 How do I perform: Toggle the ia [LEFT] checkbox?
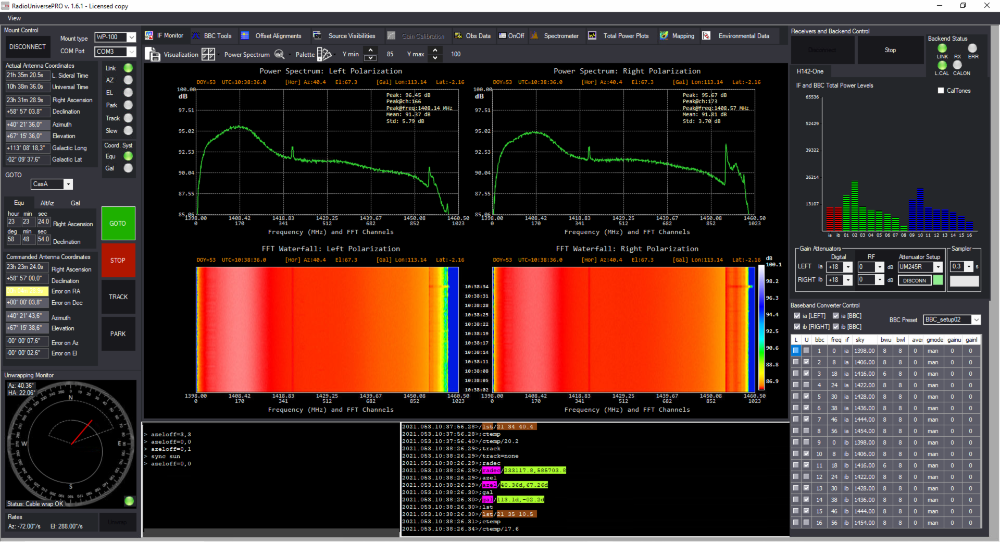point(797,315)
